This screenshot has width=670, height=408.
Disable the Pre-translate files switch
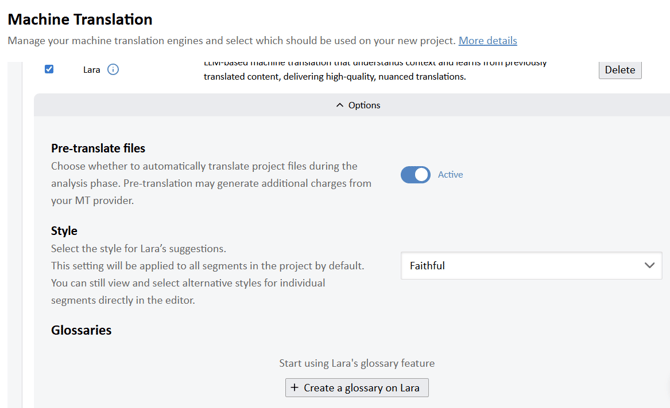pyautogui.click(x=415, y=174)
